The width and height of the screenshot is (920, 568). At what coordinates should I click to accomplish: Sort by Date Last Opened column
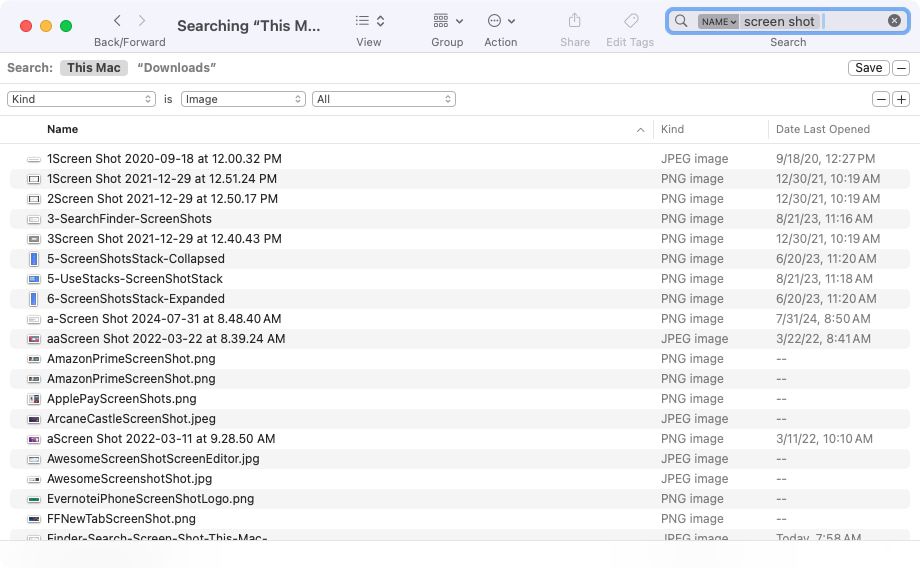[822, 129]
